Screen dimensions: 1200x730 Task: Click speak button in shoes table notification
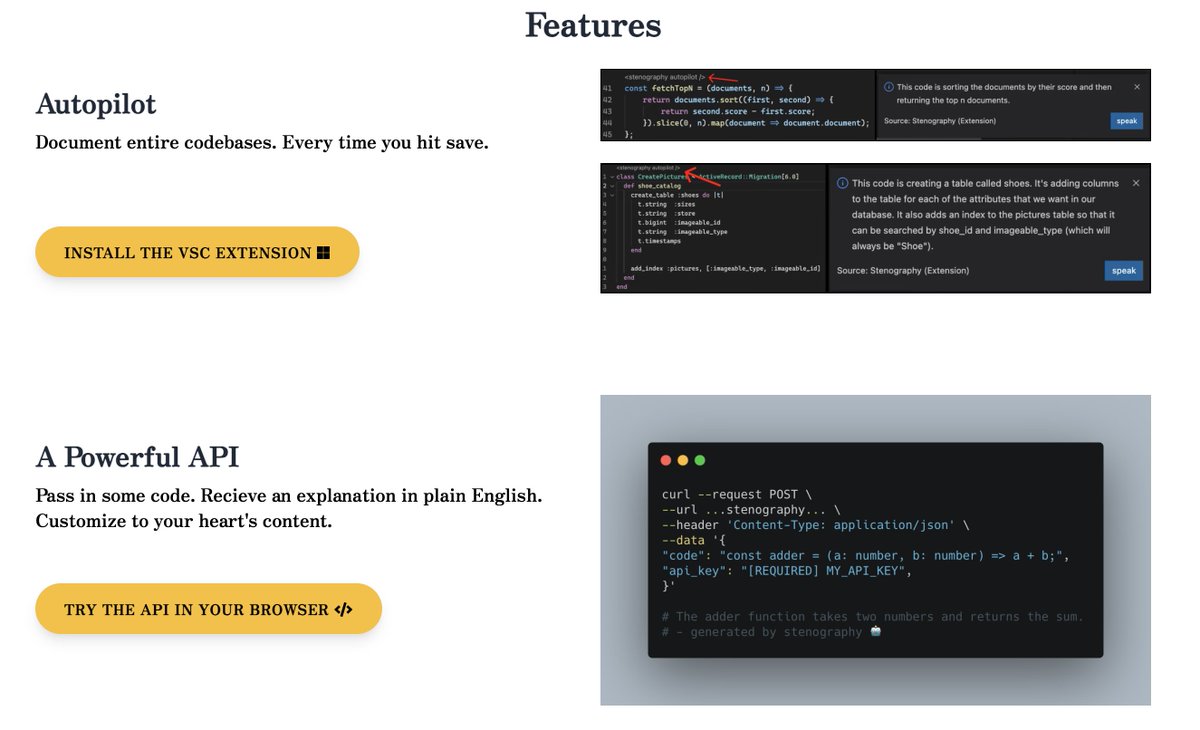[x=1124, y=270]
